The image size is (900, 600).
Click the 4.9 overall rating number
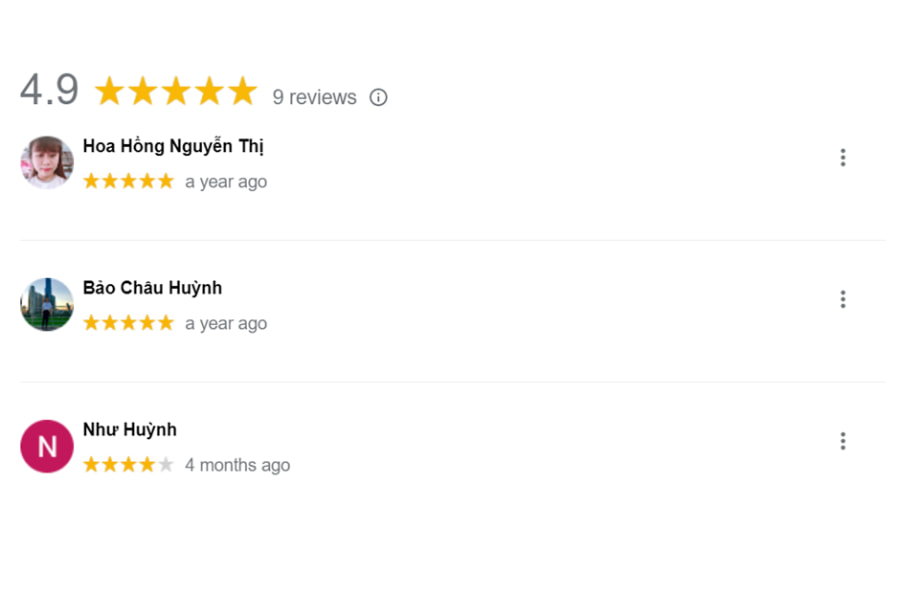(49, 91)
